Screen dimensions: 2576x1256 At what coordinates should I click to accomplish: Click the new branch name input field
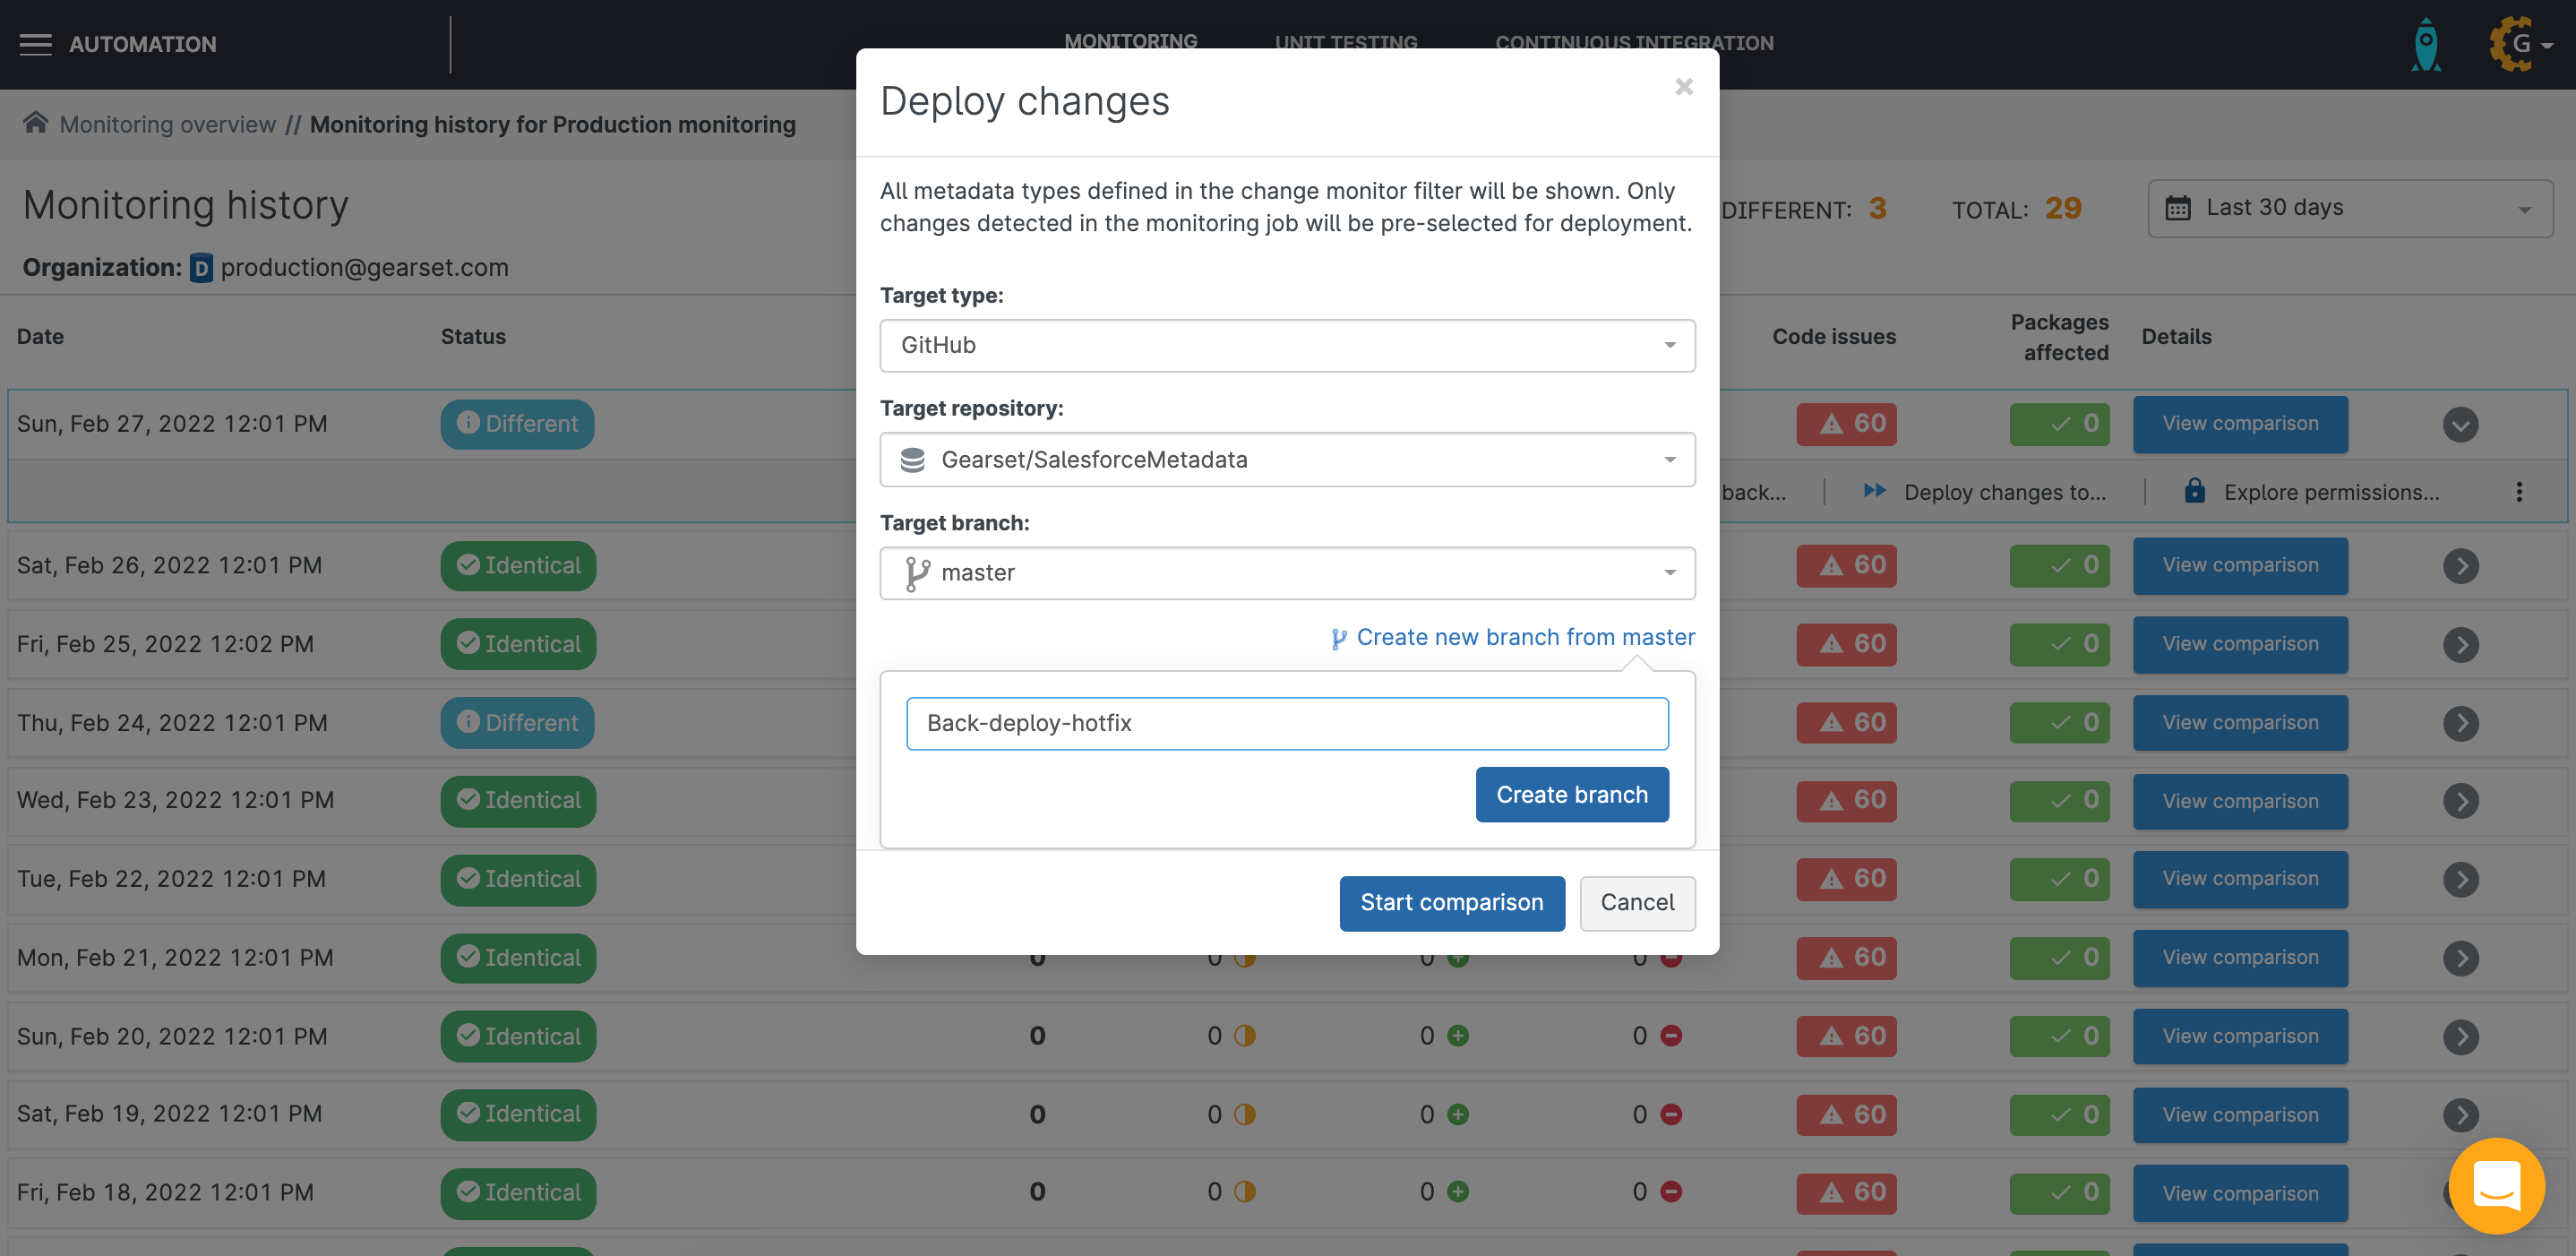[1286, 723]
